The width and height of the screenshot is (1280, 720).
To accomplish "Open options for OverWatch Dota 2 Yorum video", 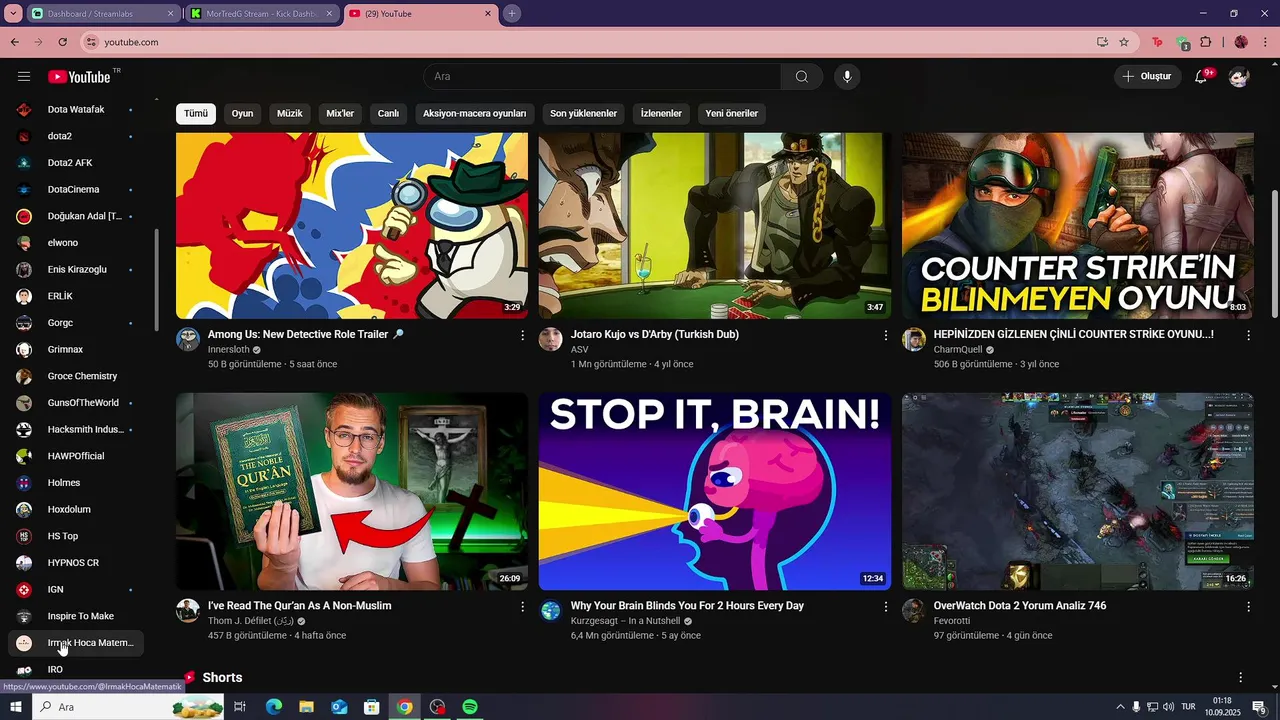I will tap(1248, 606).
